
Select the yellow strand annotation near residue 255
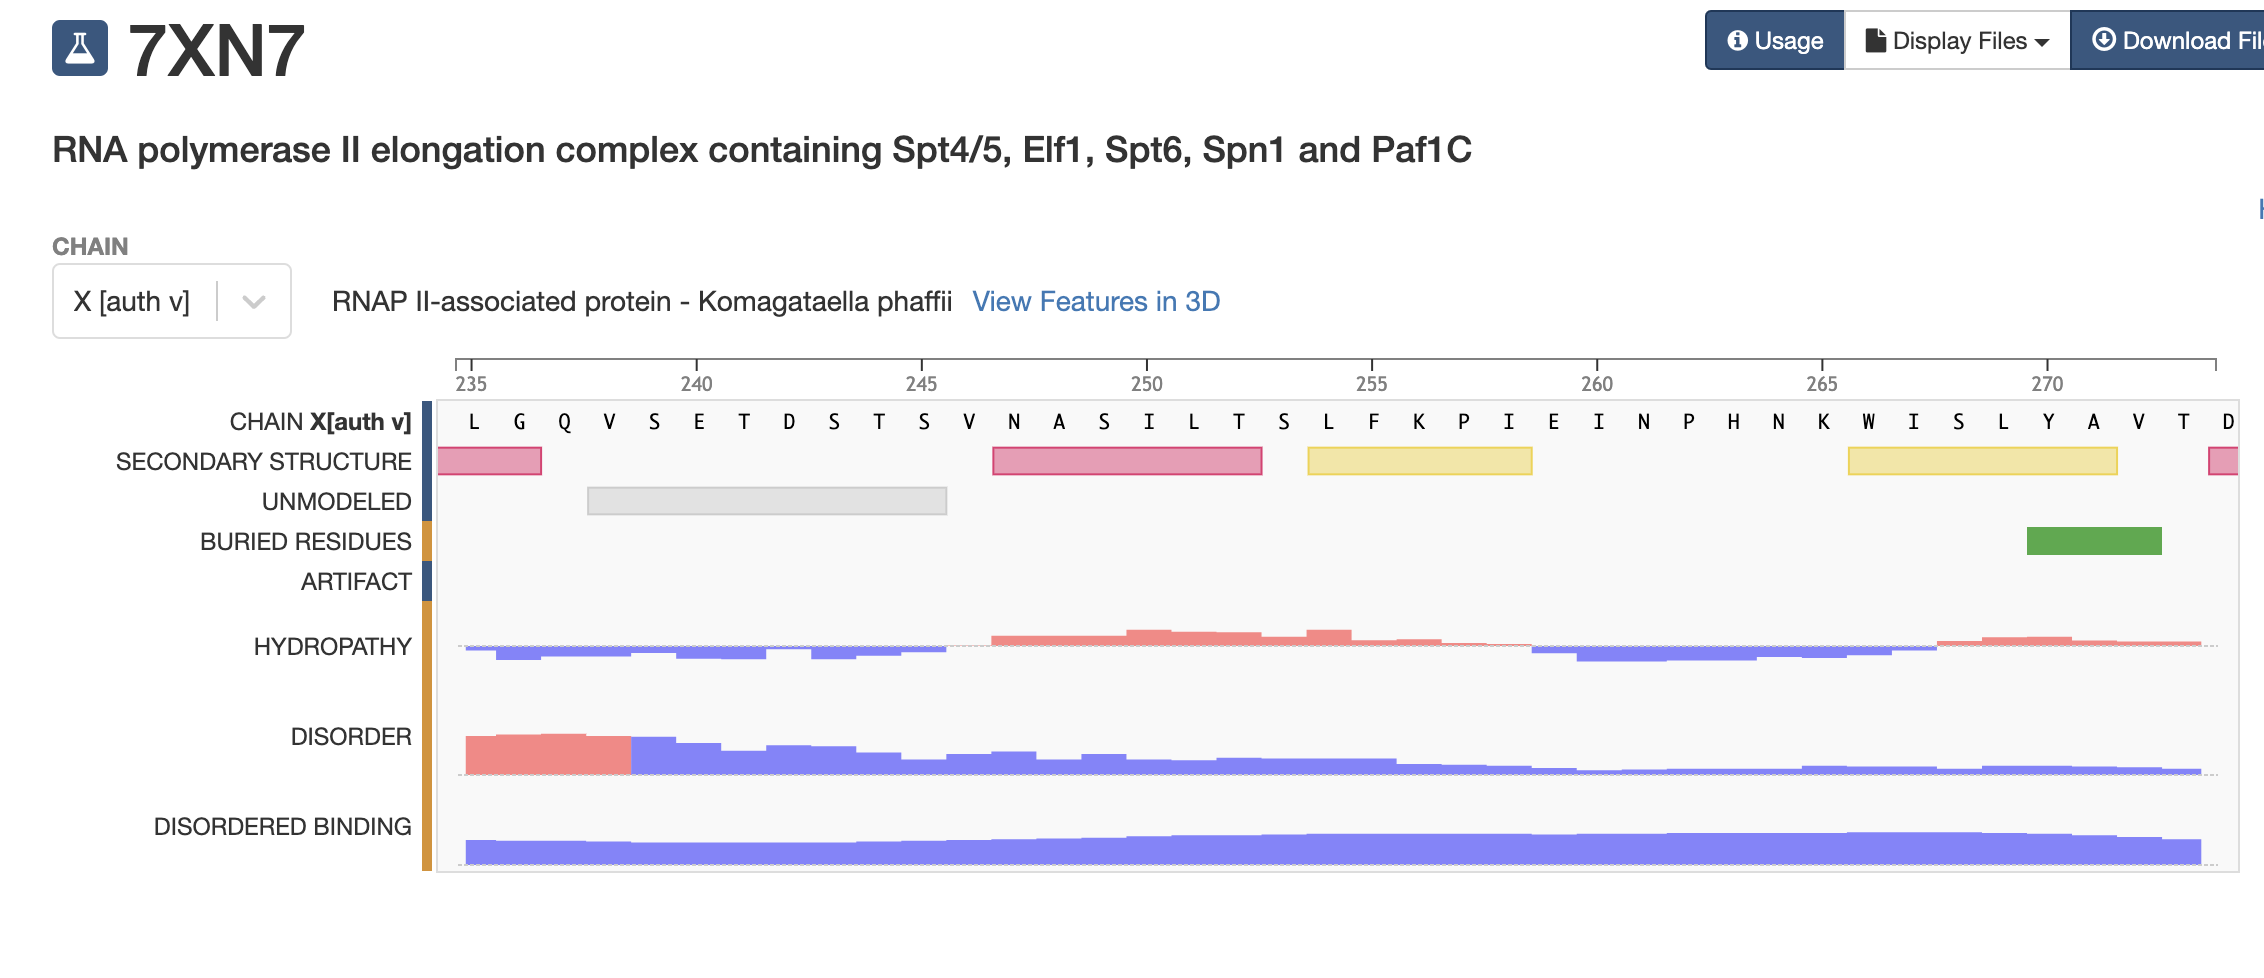pyautogui.click(x=1418, y=462)
